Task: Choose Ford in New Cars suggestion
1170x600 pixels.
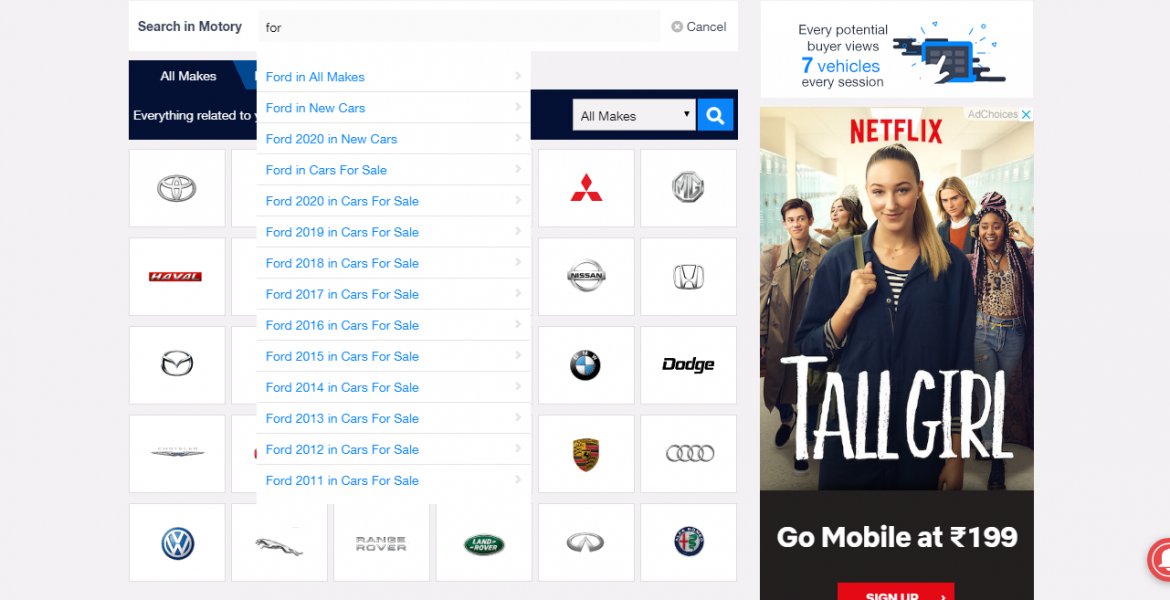Action: (316, 108)
